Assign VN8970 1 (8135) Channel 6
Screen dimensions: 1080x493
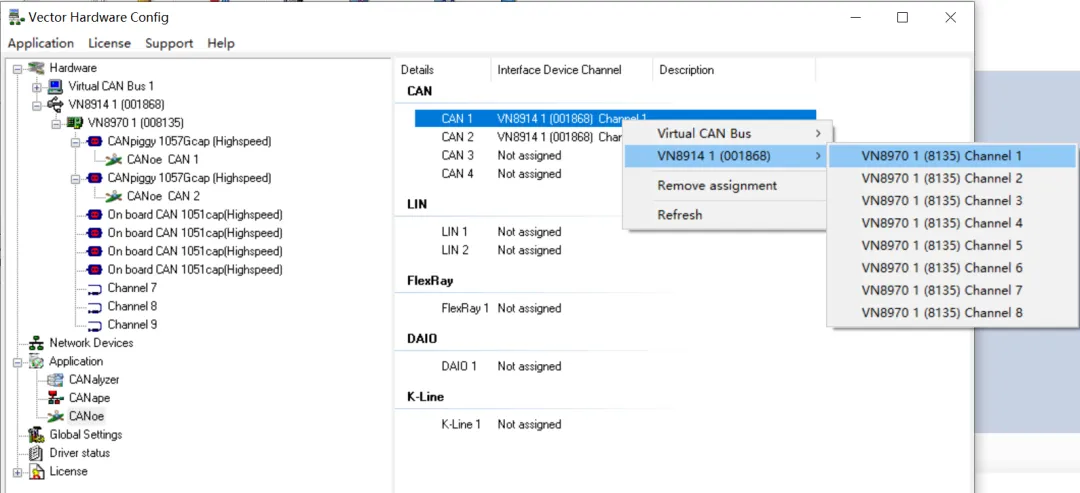click(952, 268)
